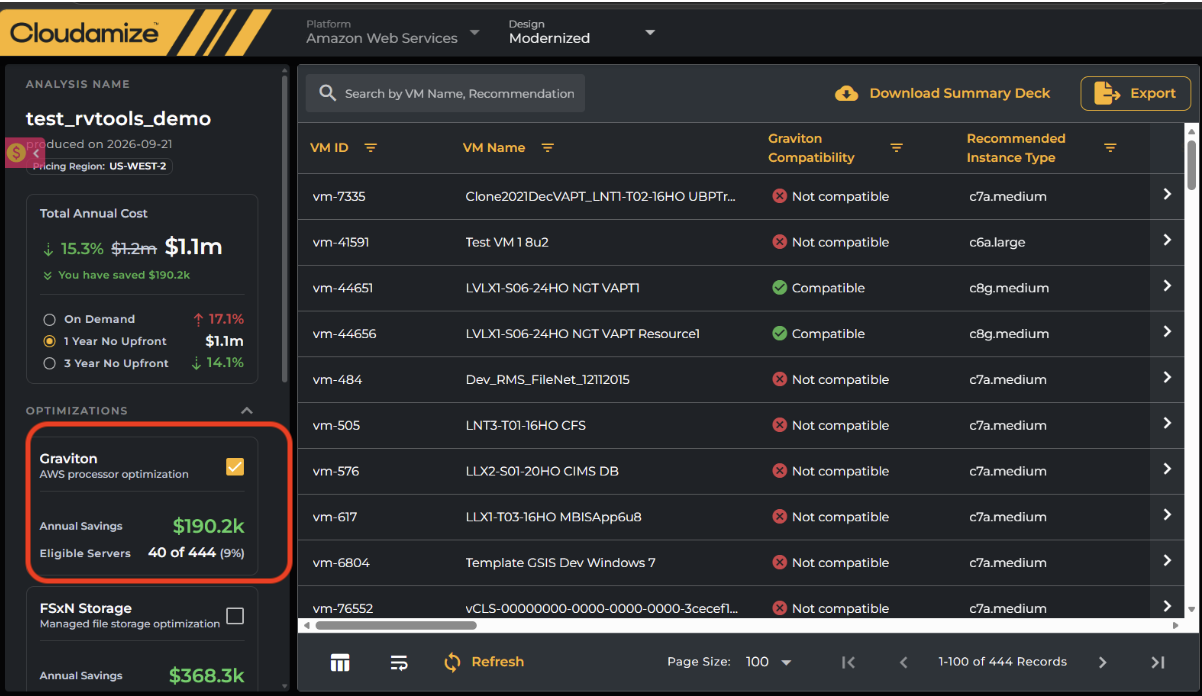Open the Design dropdown
1202x696 pixels.
pos(582,32)
